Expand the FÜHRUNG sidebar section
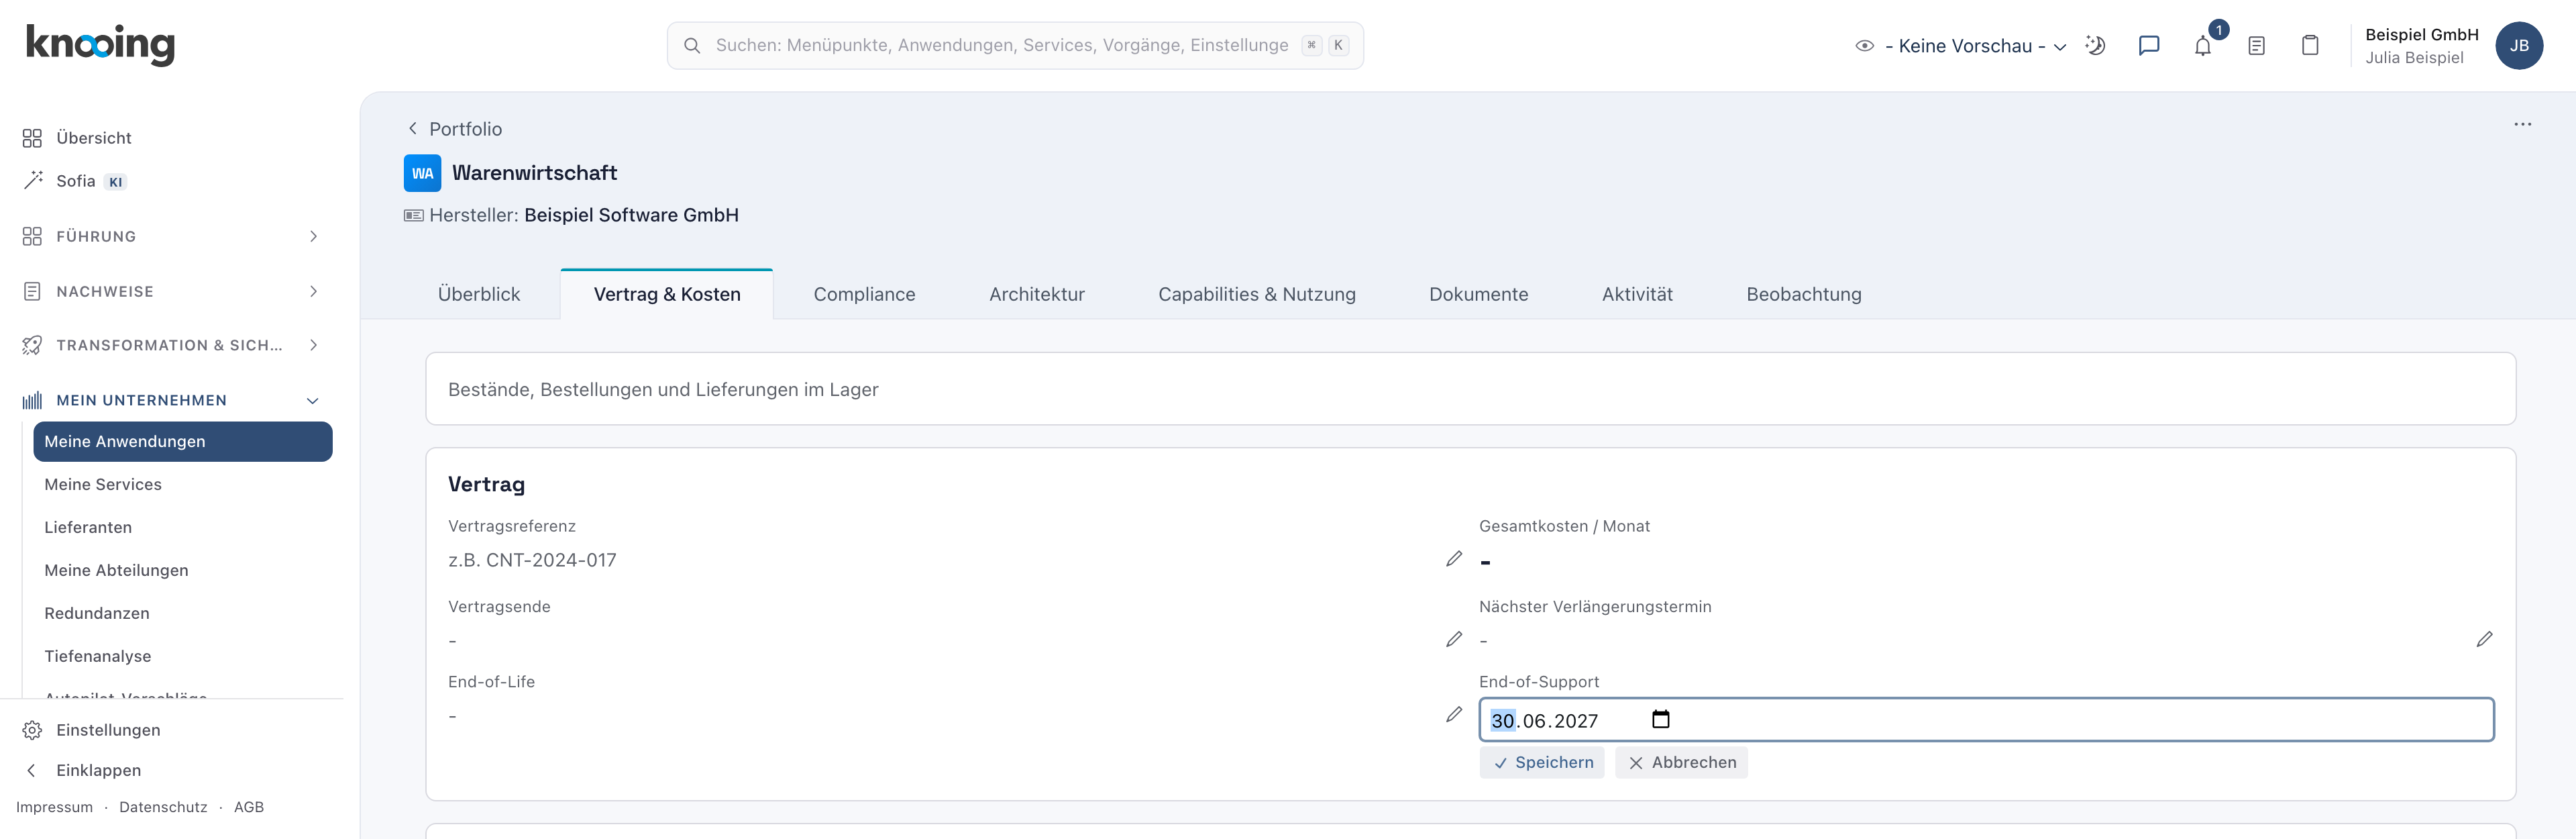Viewport: 2576px width, 839px height. (x=171, y=236)
